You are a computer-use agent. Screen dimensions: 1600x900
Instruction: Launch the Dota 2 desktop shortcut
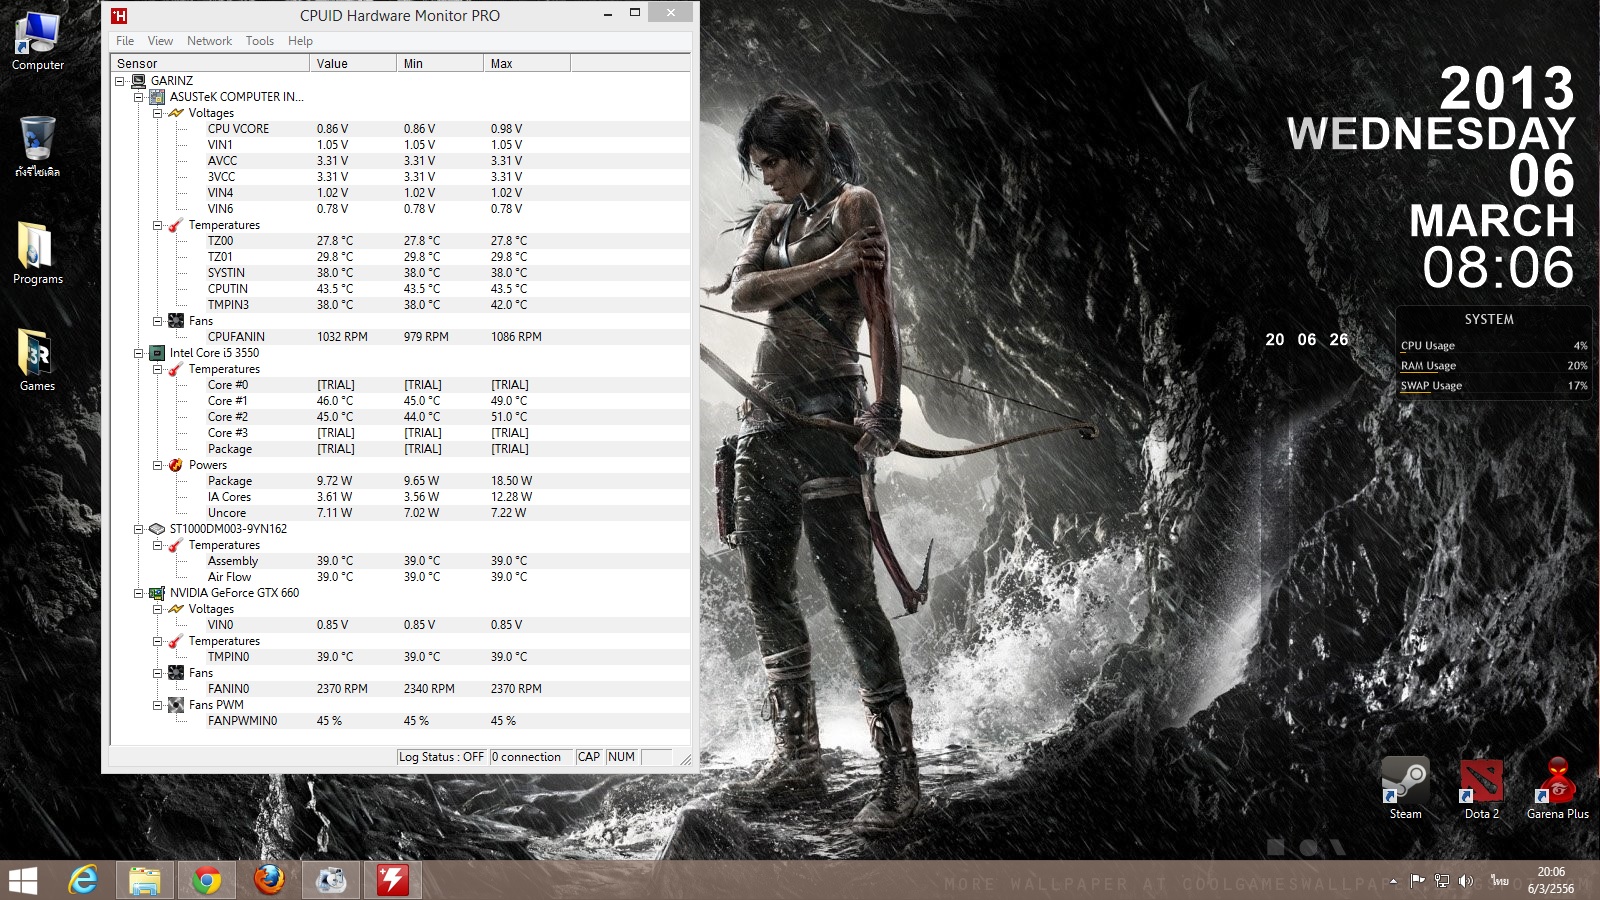click(x=1481, y=788)
